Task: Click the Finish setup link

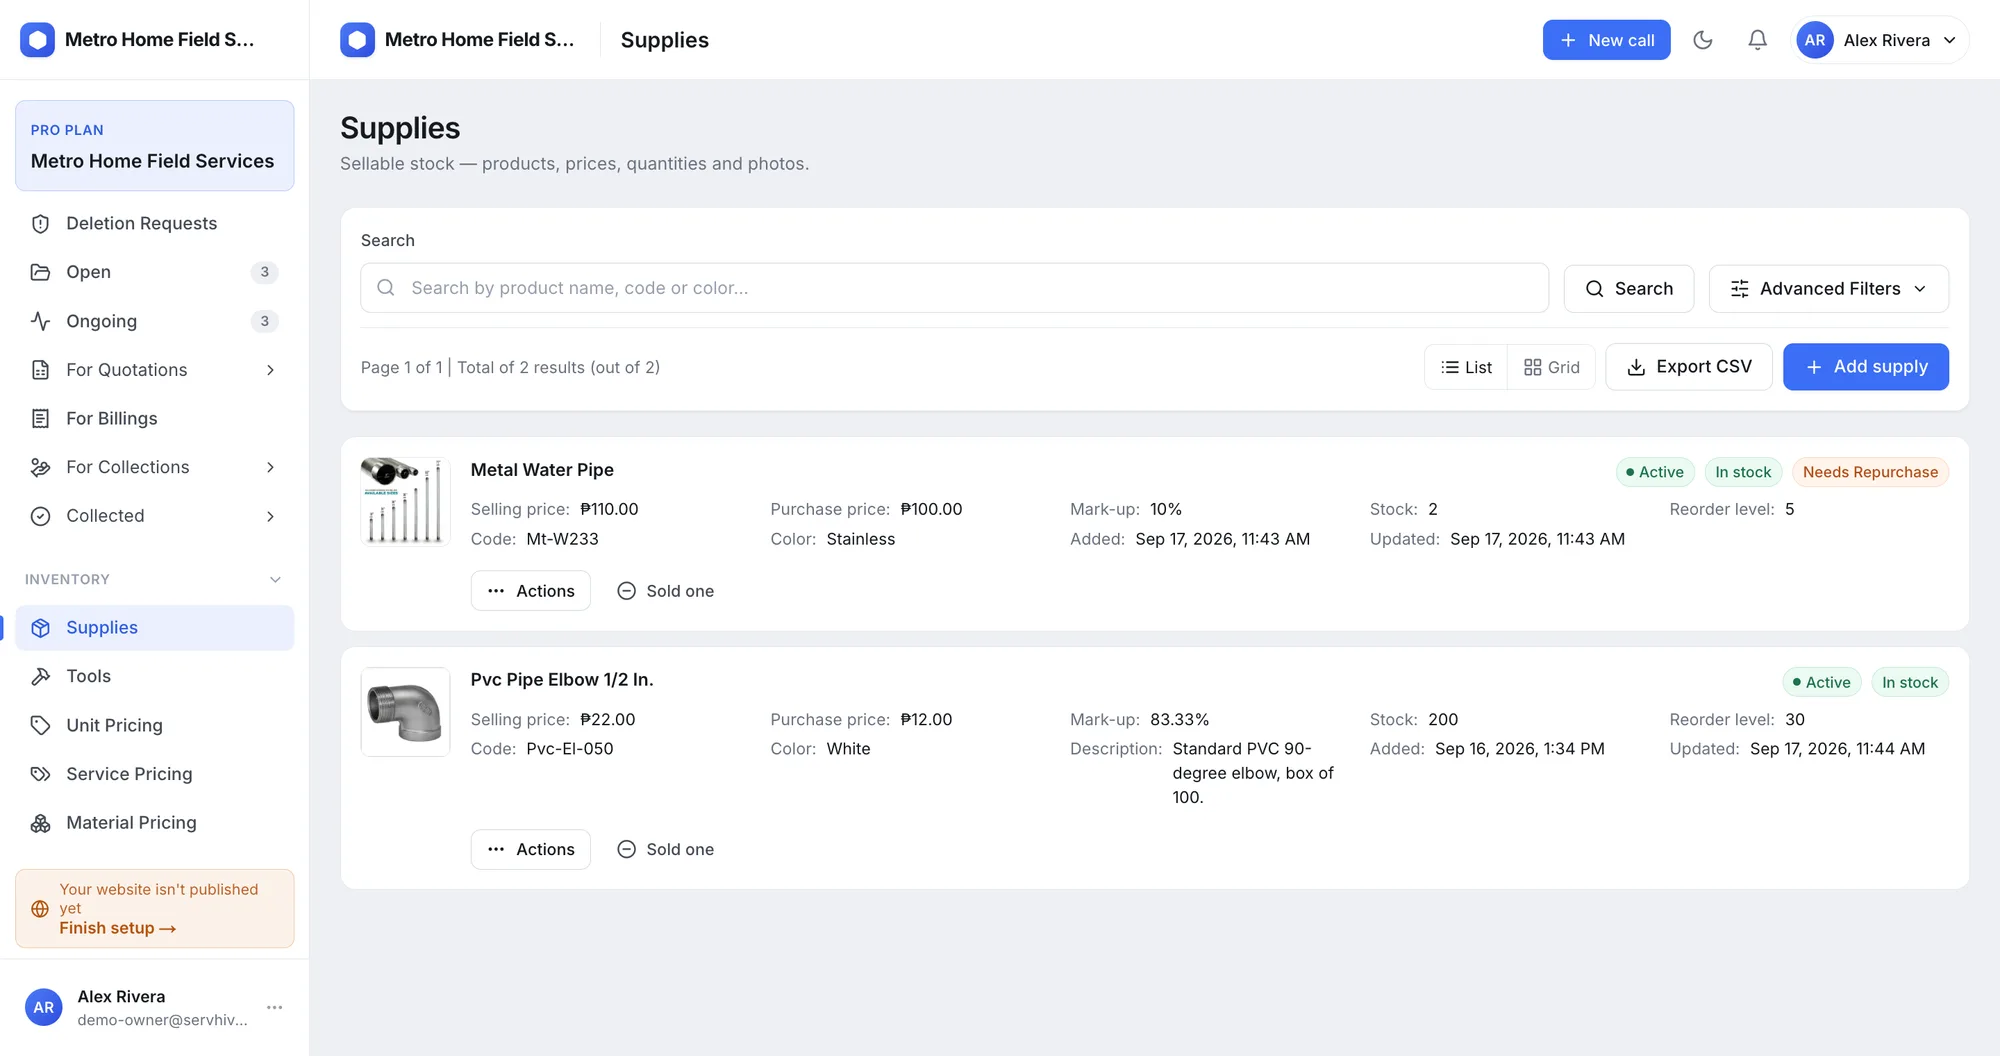Action: 117,928
